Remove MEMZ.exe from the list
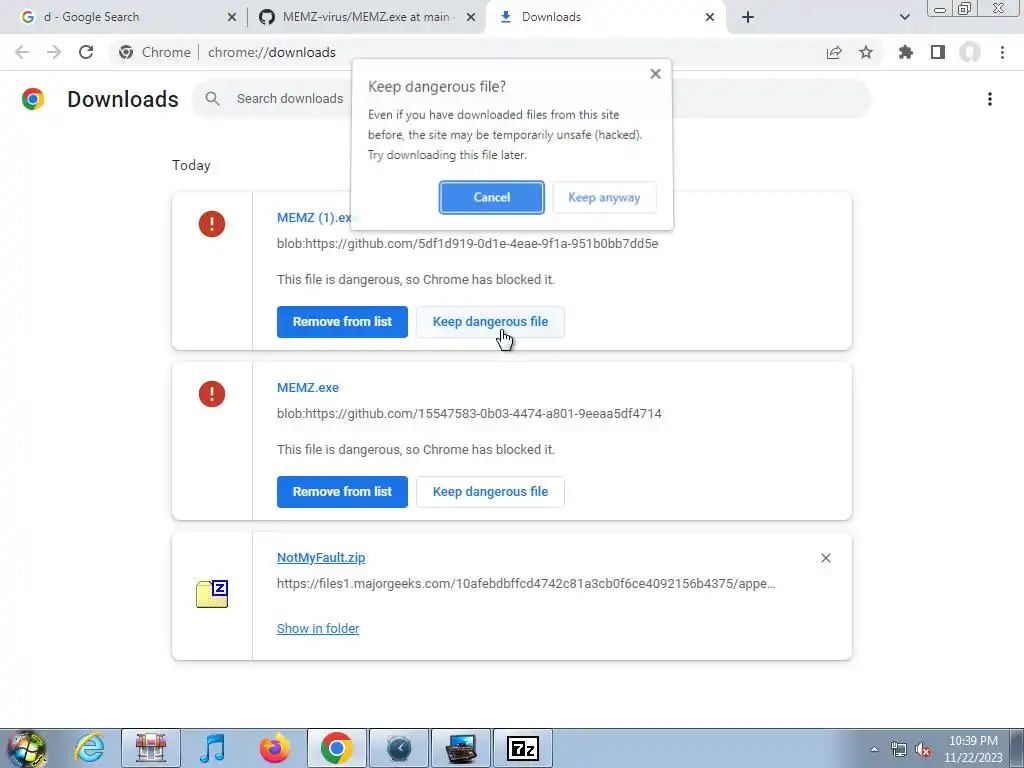Image resolution: width=1024 pixels, height=768 pixels. (342, 491)
